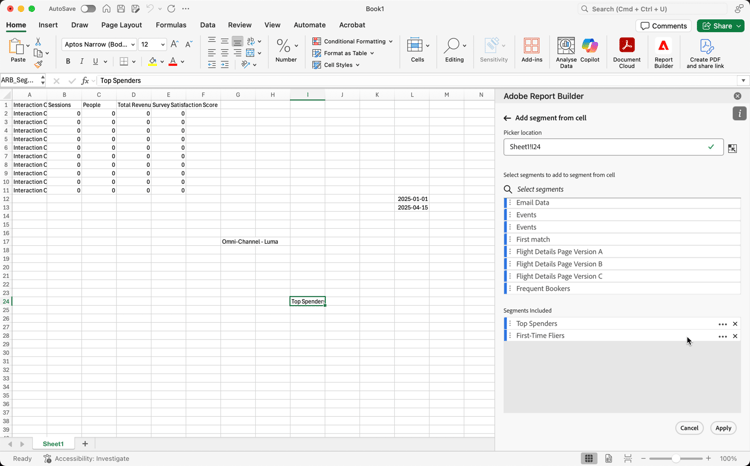Open Conditional Formatting dropdown

[353, 41]
